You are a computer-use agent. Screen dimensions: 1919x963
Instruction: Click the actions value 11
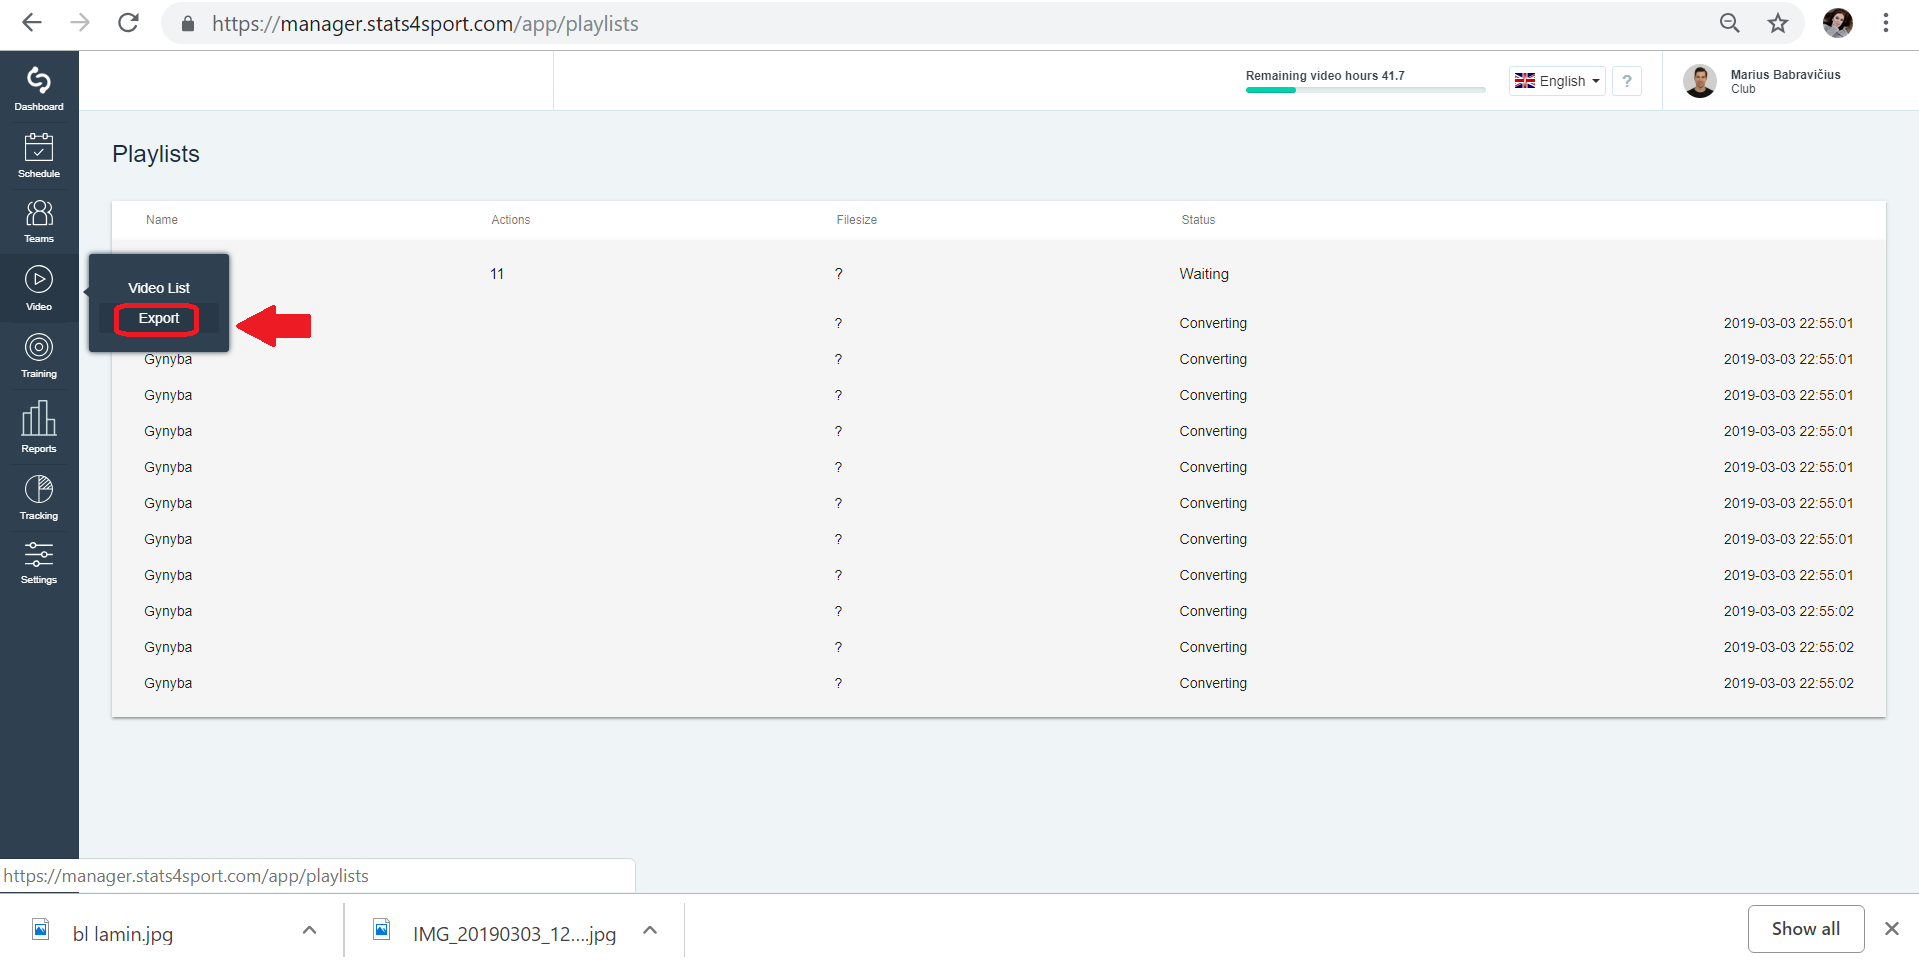coord(497,274)
